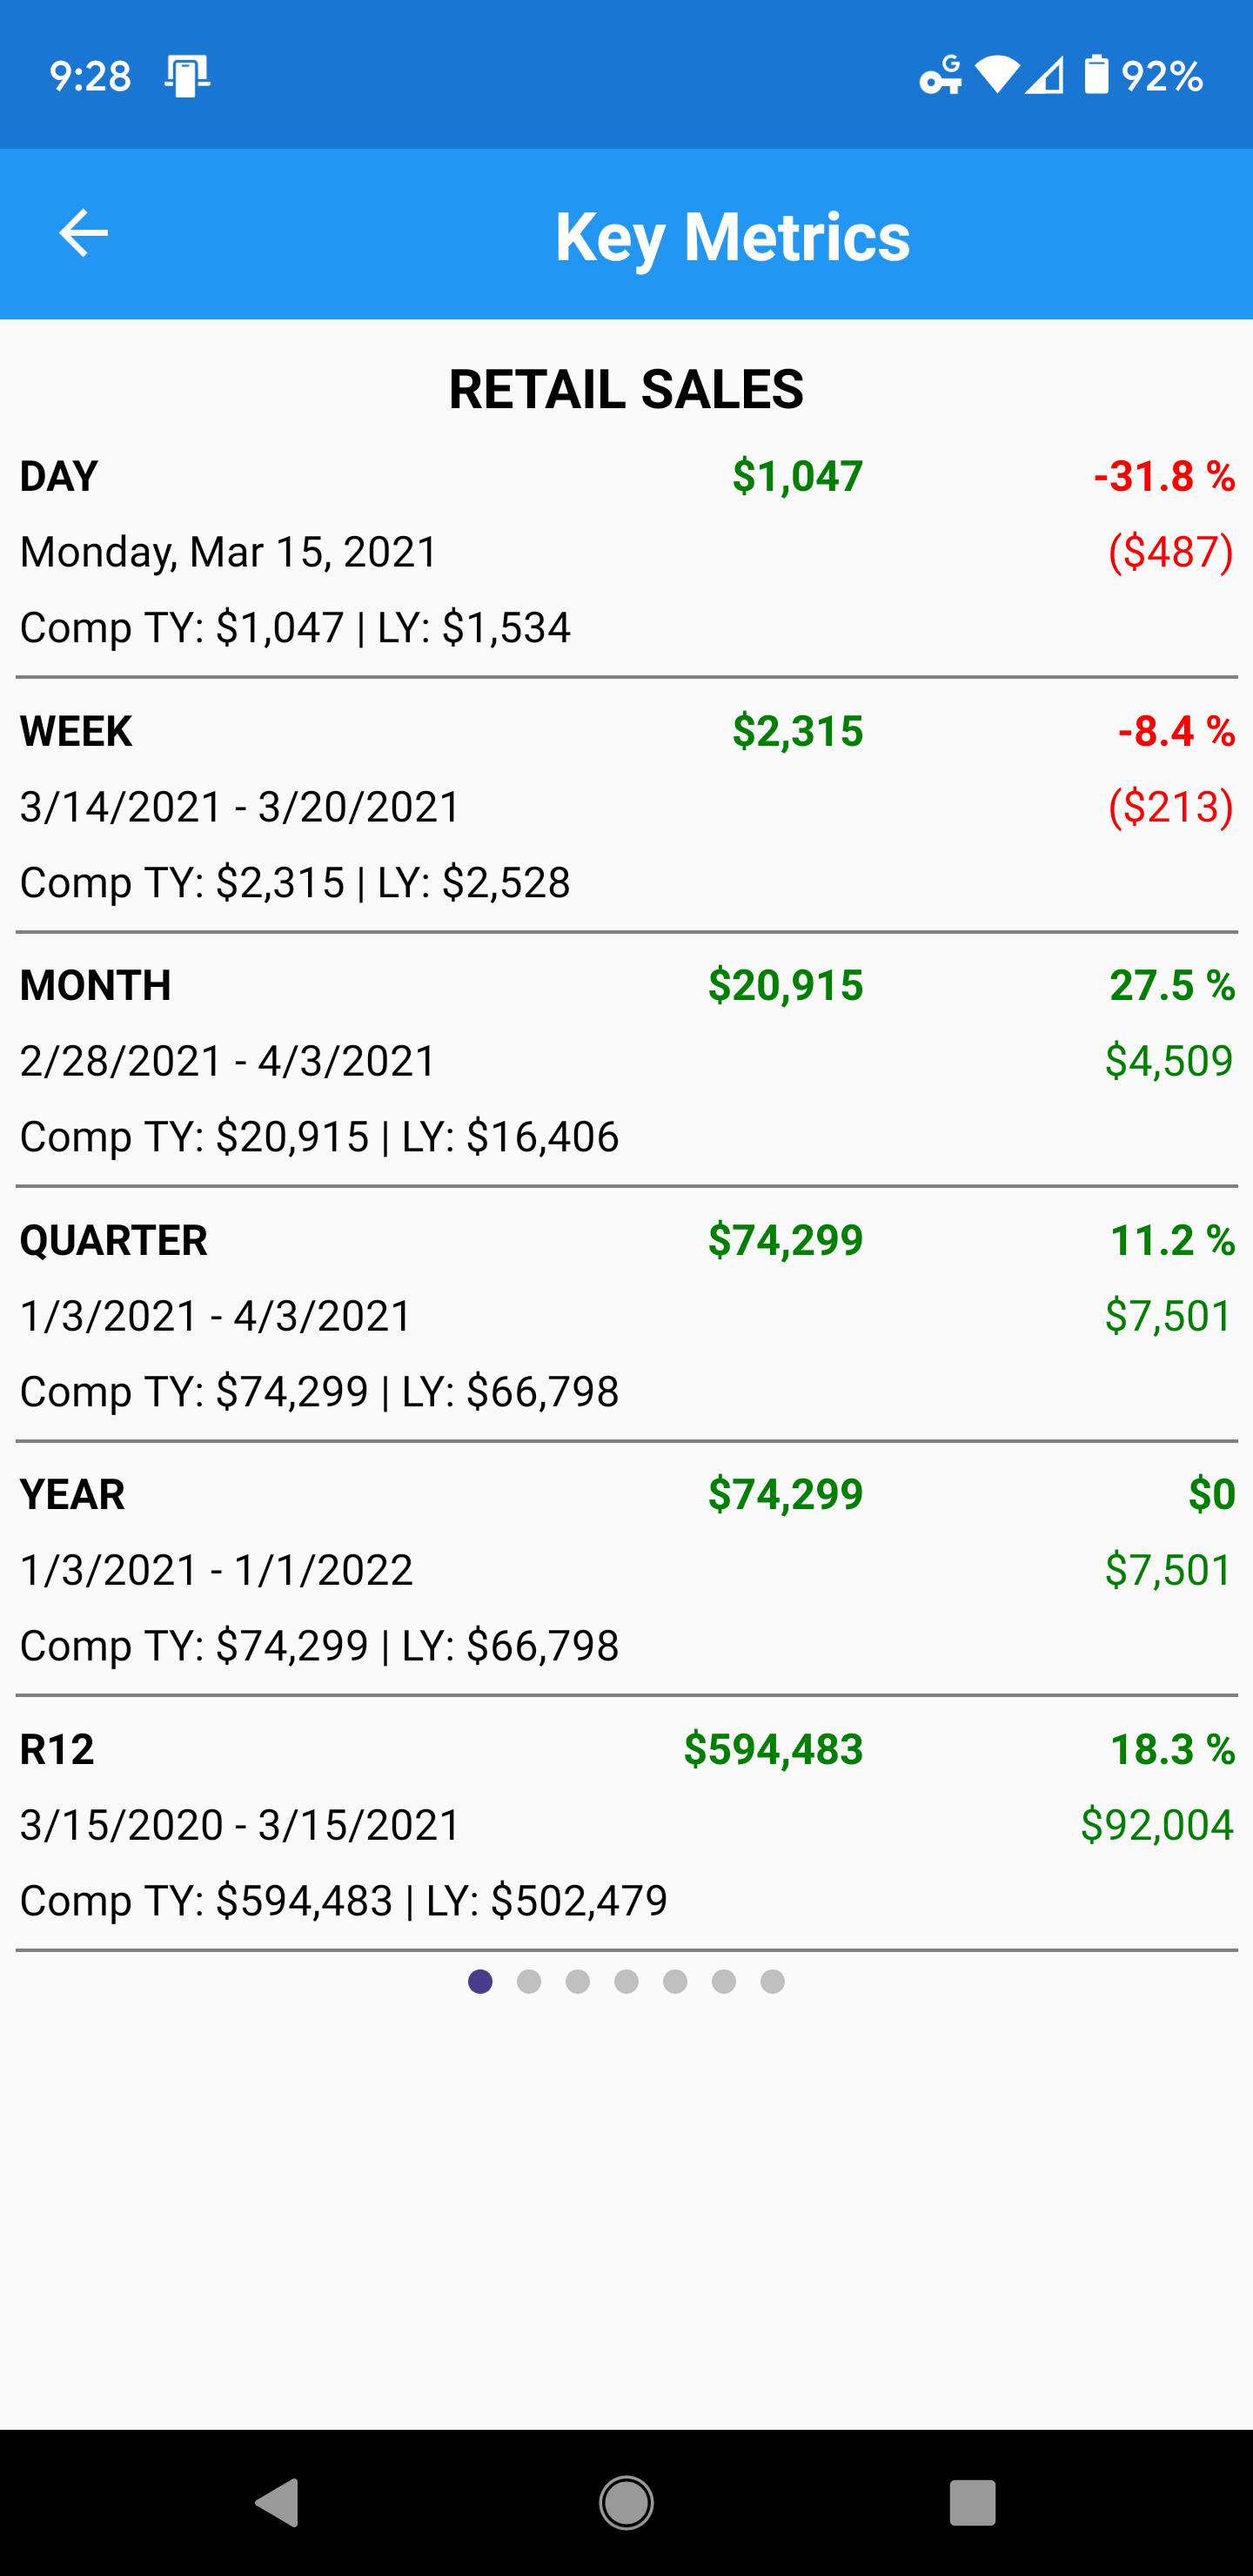Tap the RETAIL SALES heading
The height and width of the screenshot is (2576, 1253).
[x=626, y=389]
